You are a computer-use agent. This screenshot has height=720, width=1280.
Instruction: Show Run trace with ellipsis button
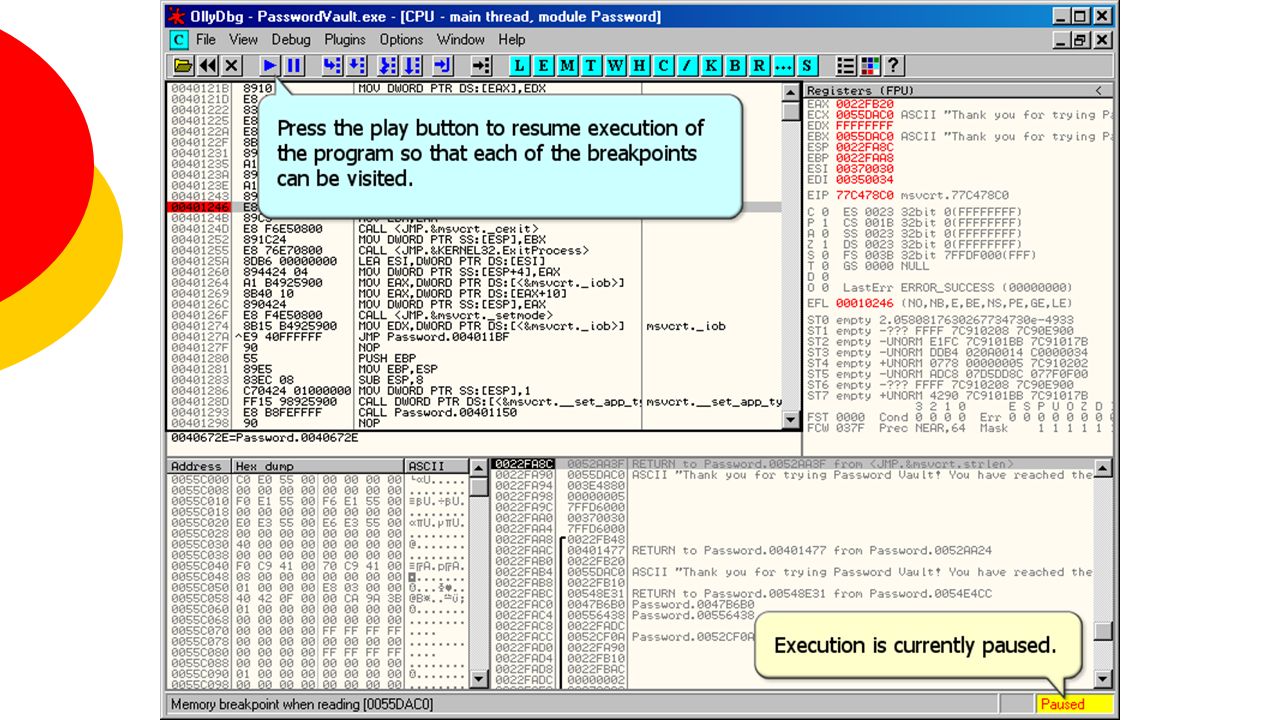point(783,65)
